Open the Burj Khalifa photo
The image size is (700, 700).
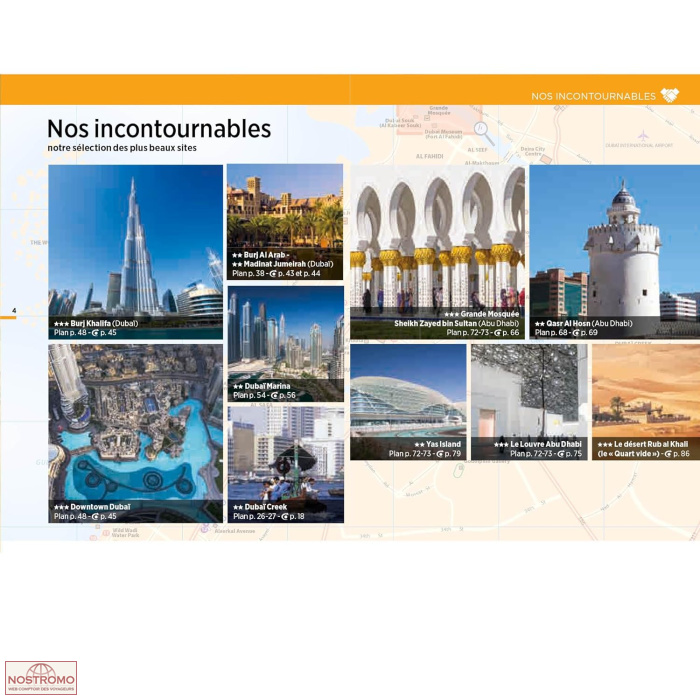click(135, 252)
